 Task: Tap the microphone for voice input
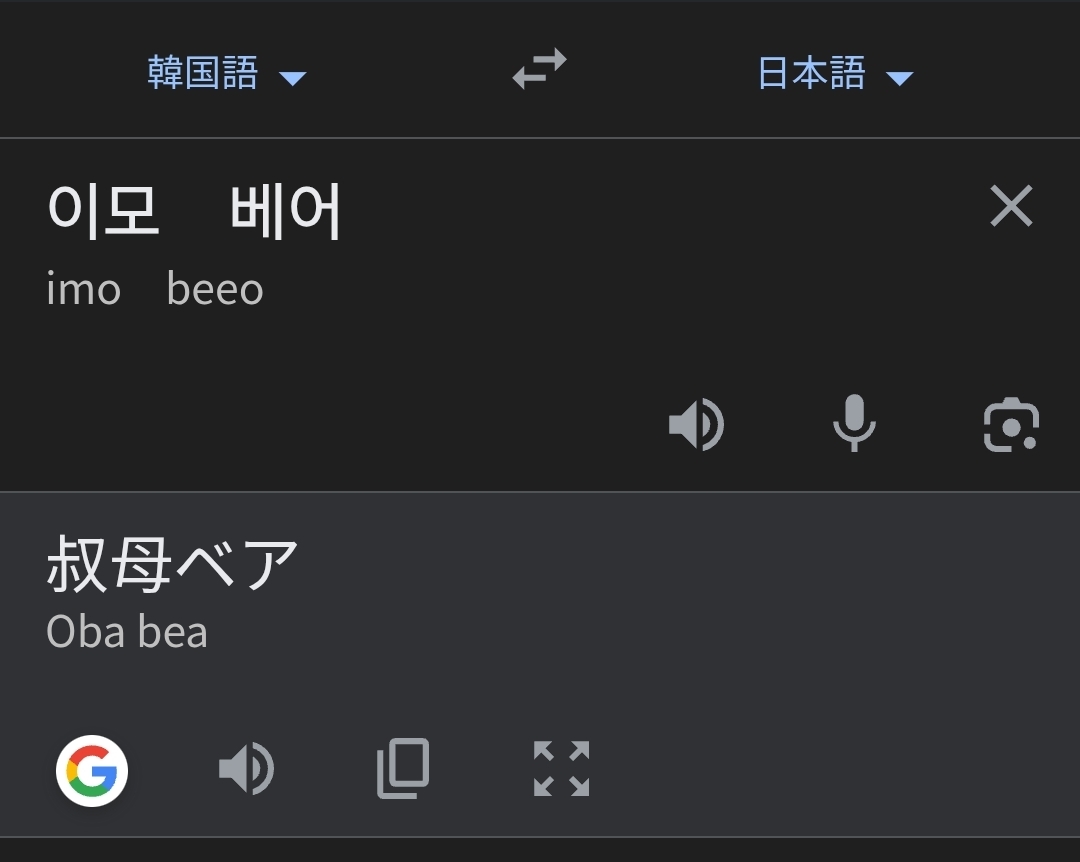[853, 423]
